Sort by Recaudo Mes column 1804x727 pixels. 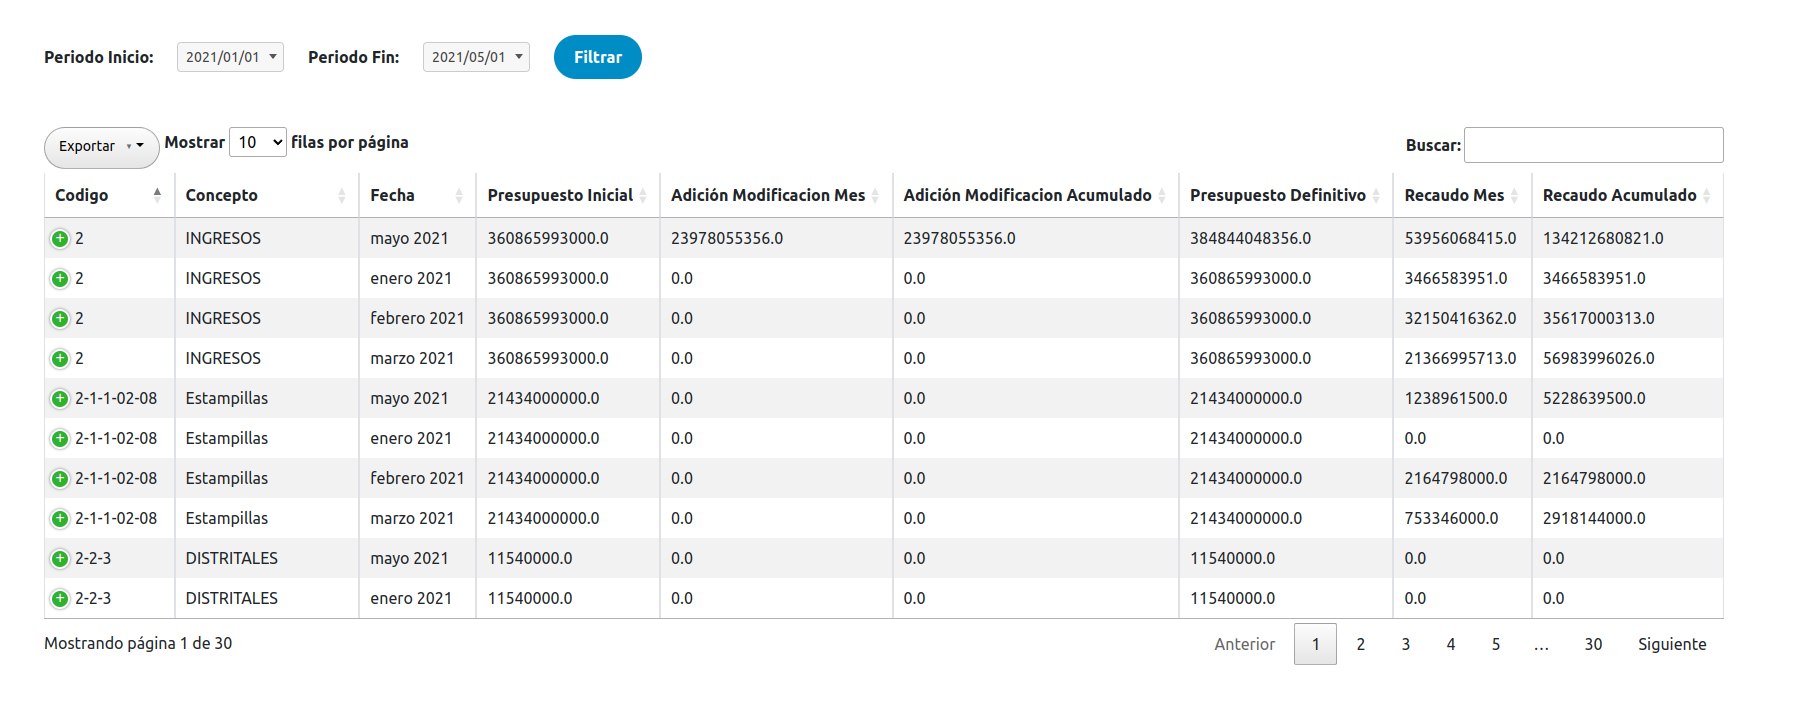click(x=1462, y=195)
